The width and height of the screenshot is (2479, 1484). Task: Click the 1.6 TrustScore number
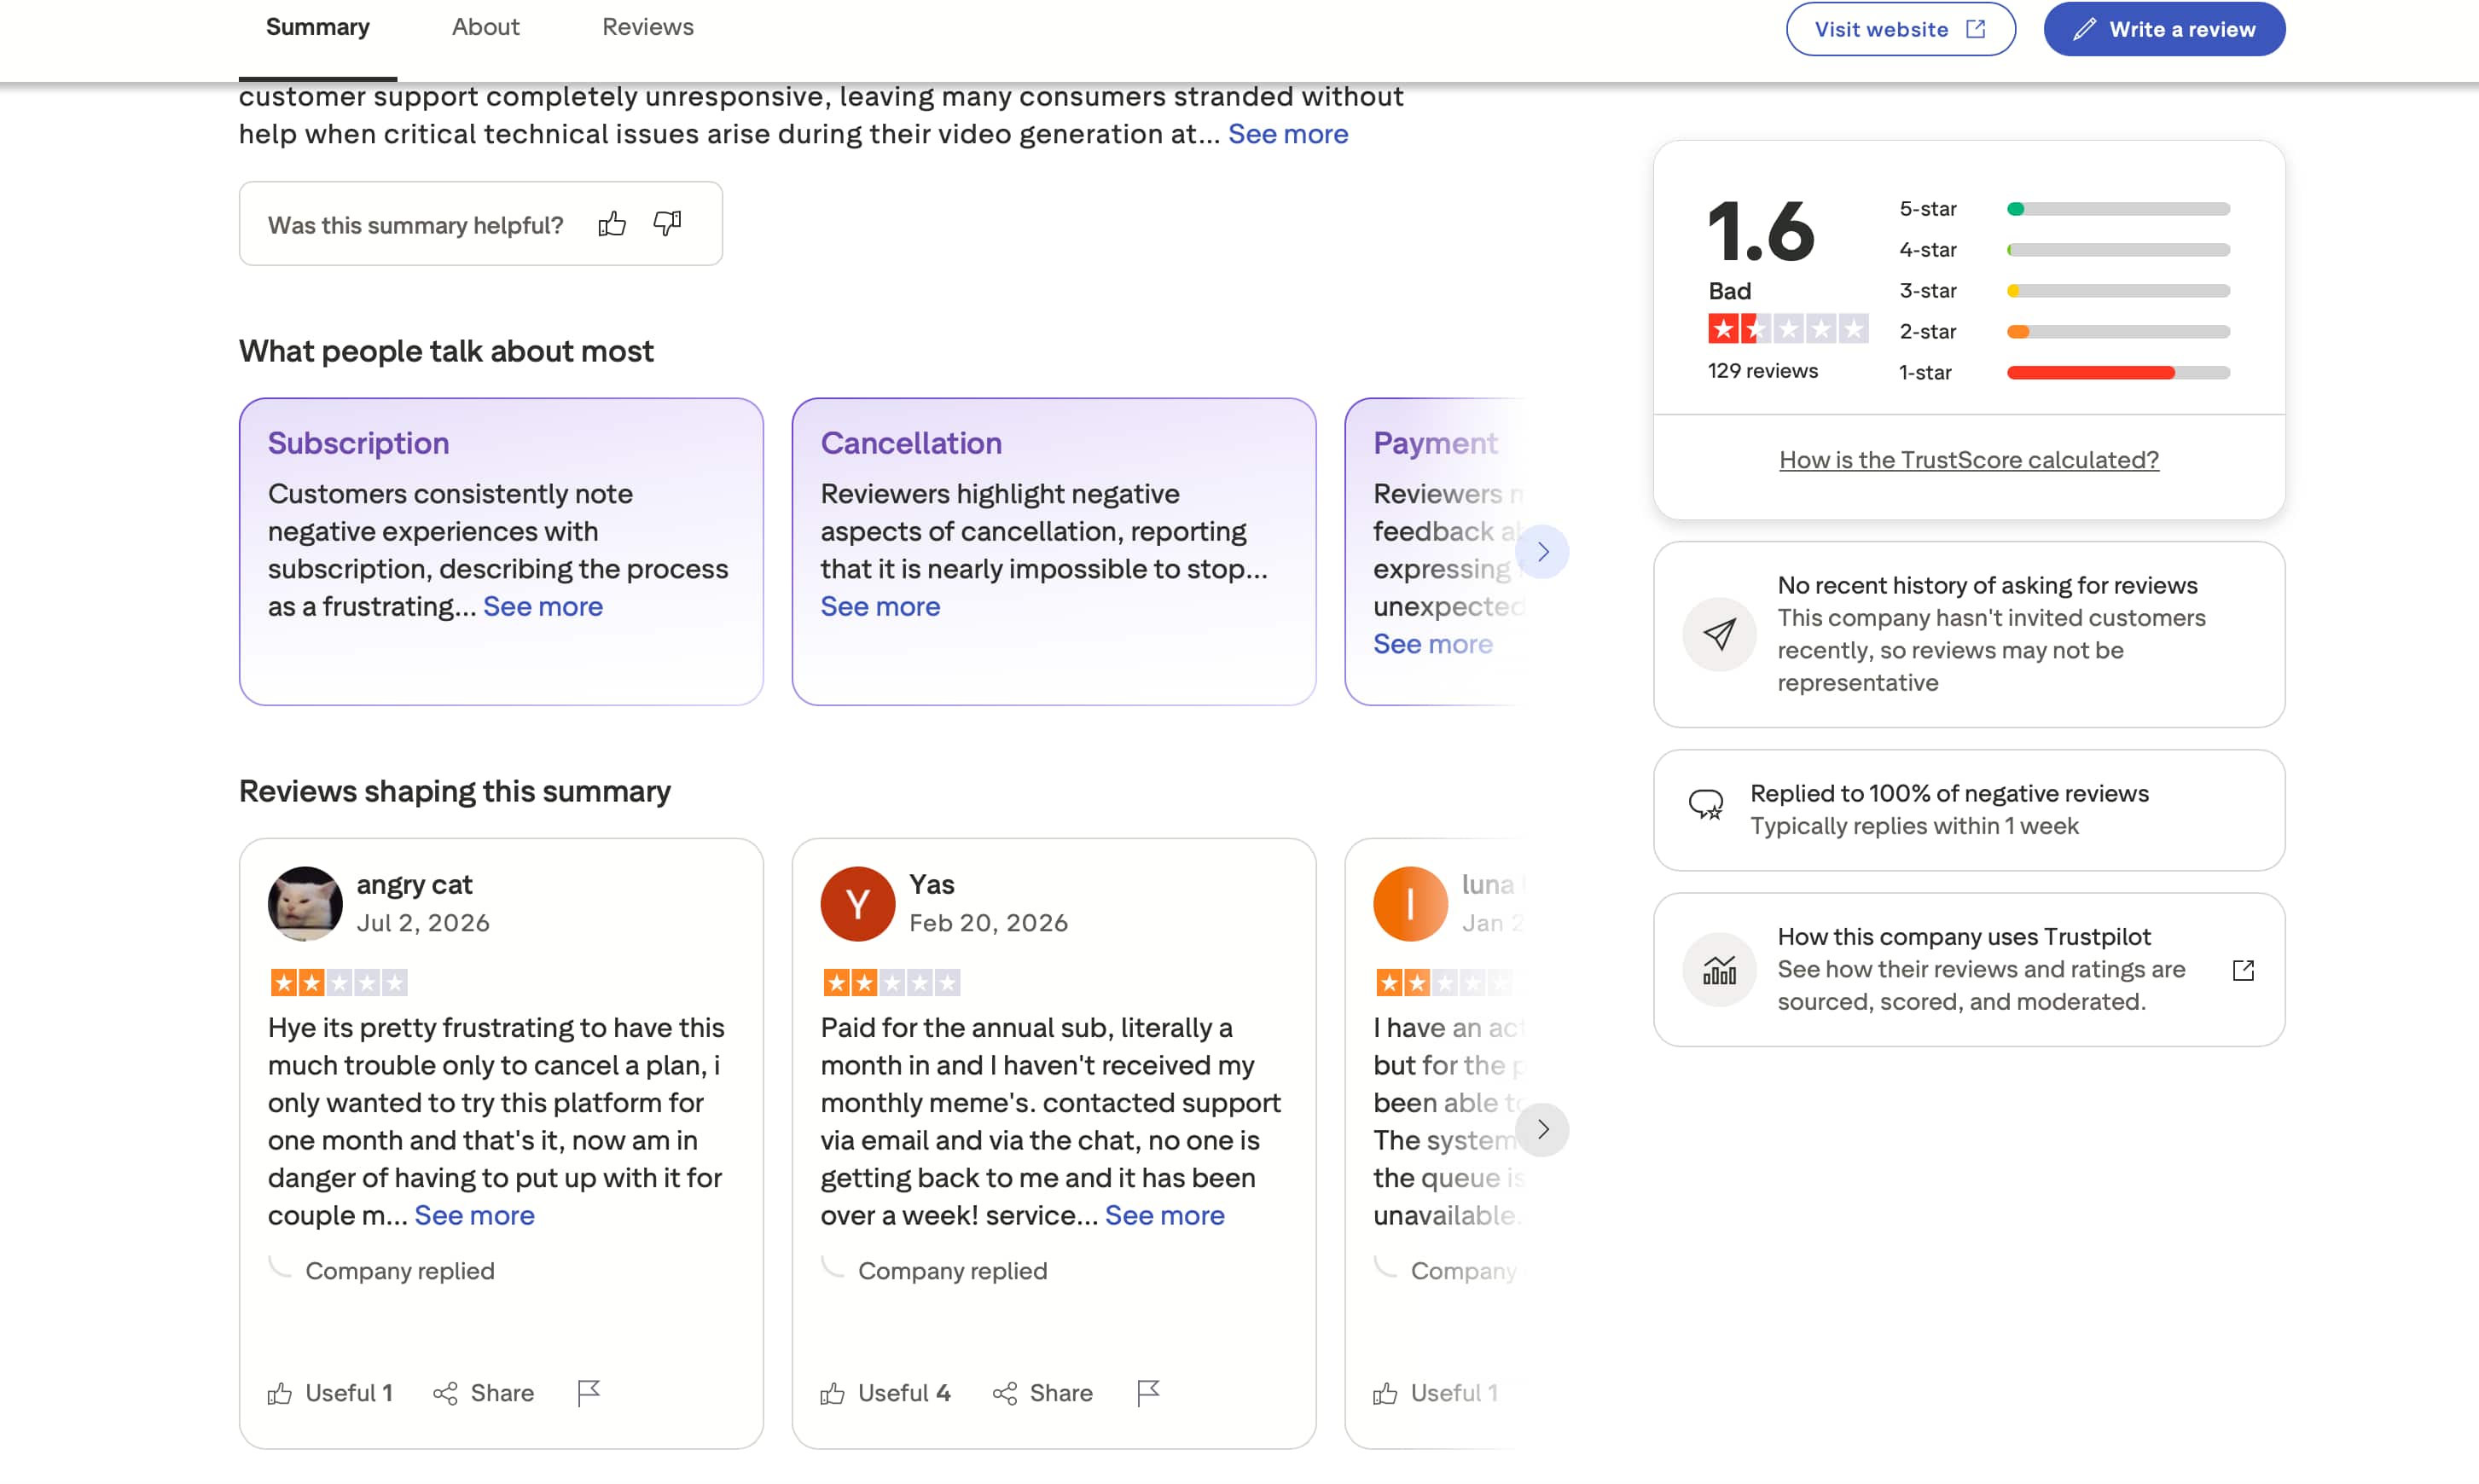pos(1760,231)
